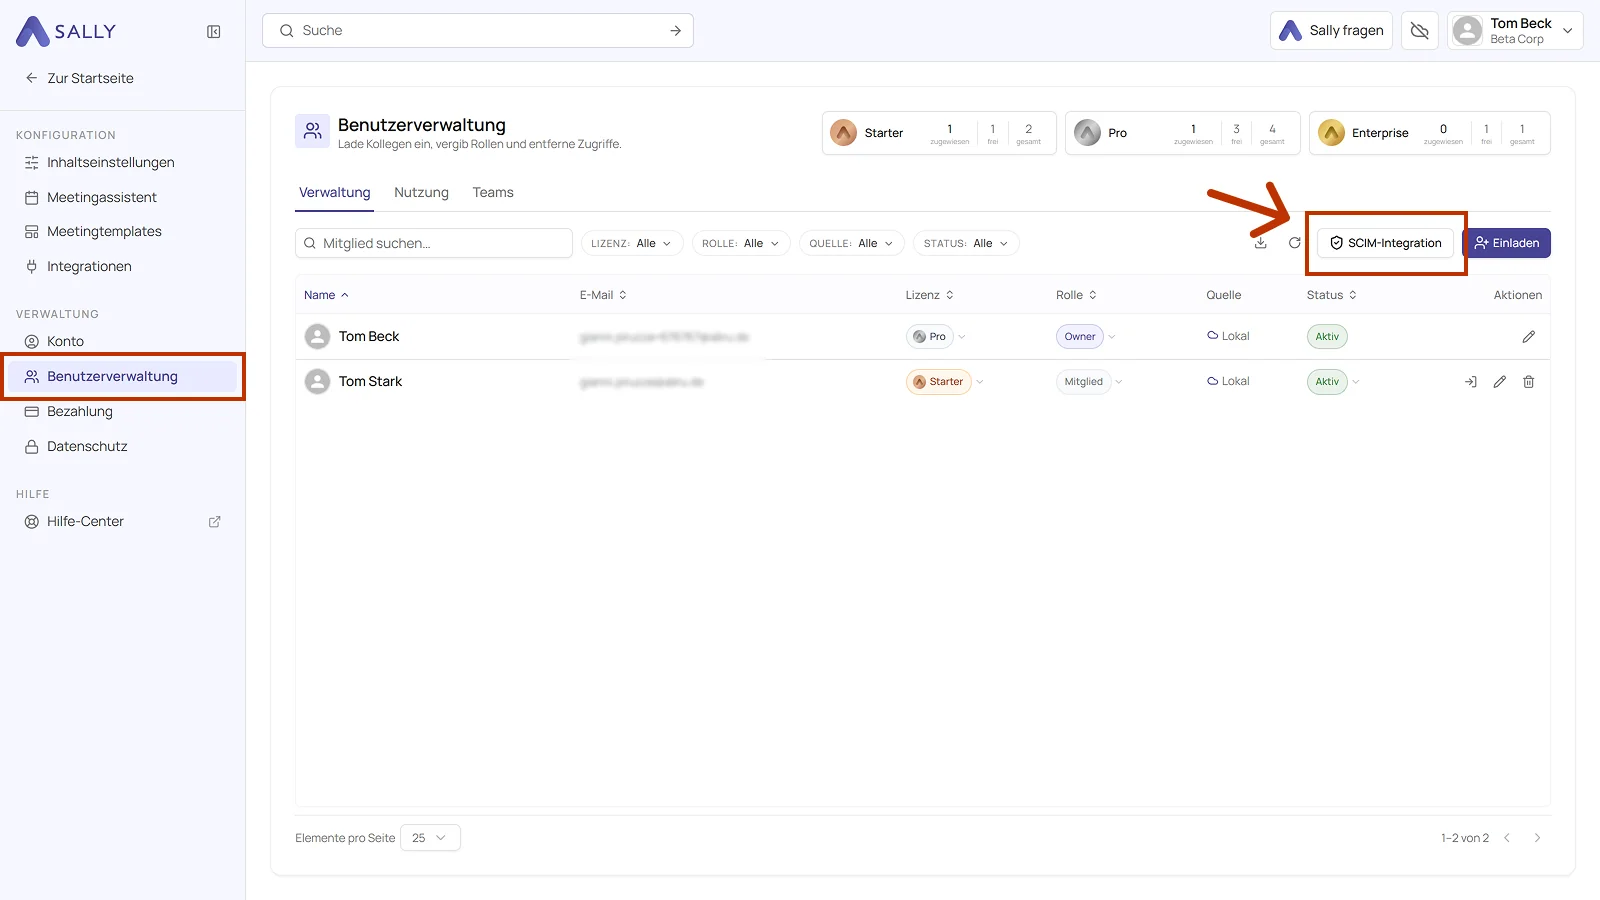
Task: Open Lizenz filter dropdown
Action: [x=632, y=243]
